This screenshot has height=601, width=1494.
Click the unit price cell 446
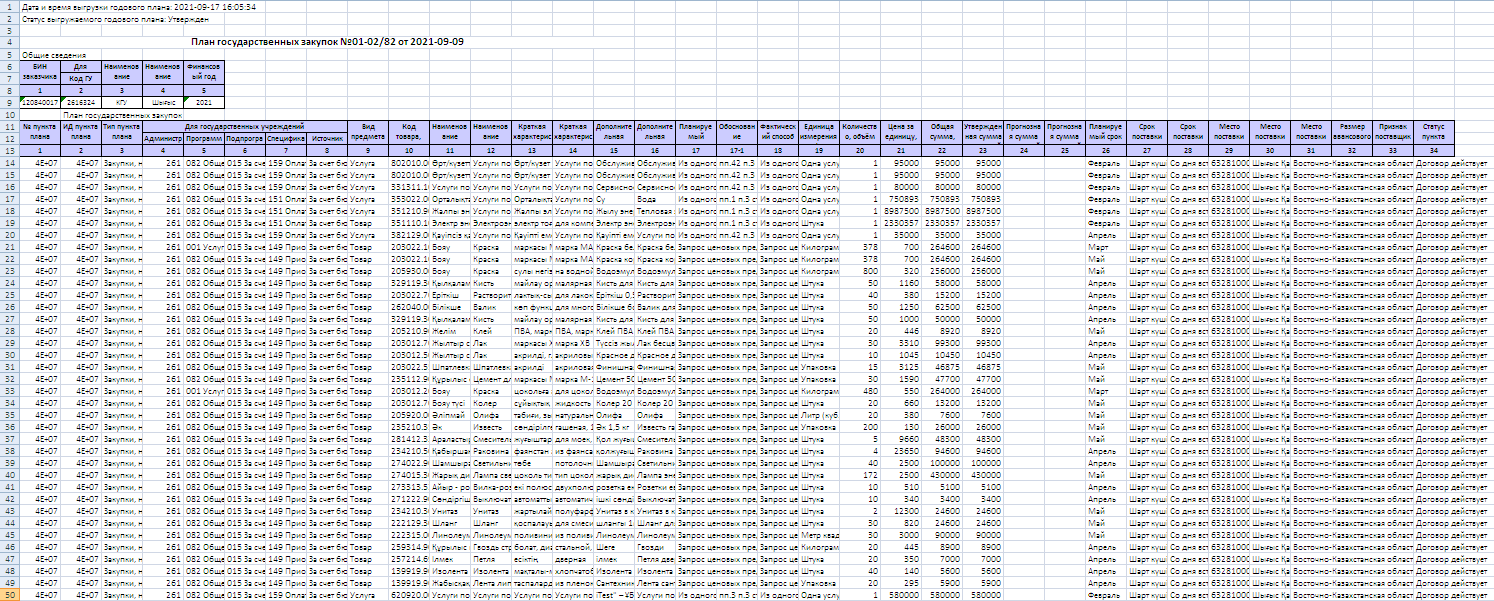pyautogui.click(x=901, y=330)
